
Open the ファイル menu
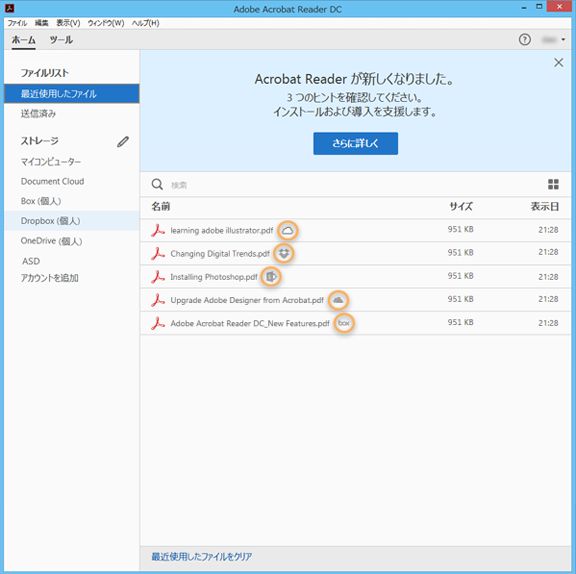(17, 23)
